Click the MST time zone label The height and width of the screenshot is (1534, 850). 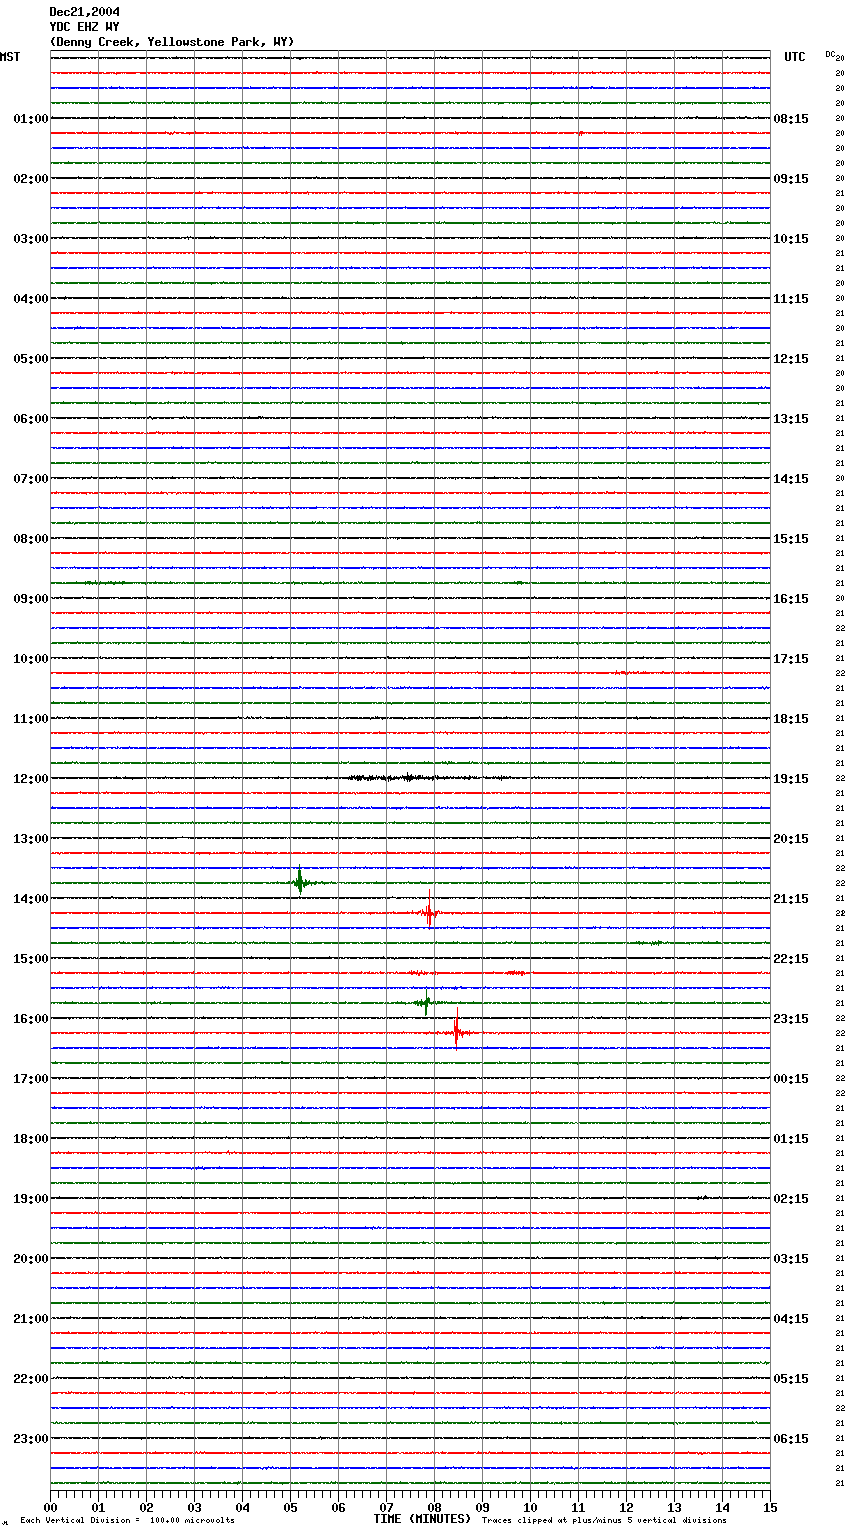10,57
